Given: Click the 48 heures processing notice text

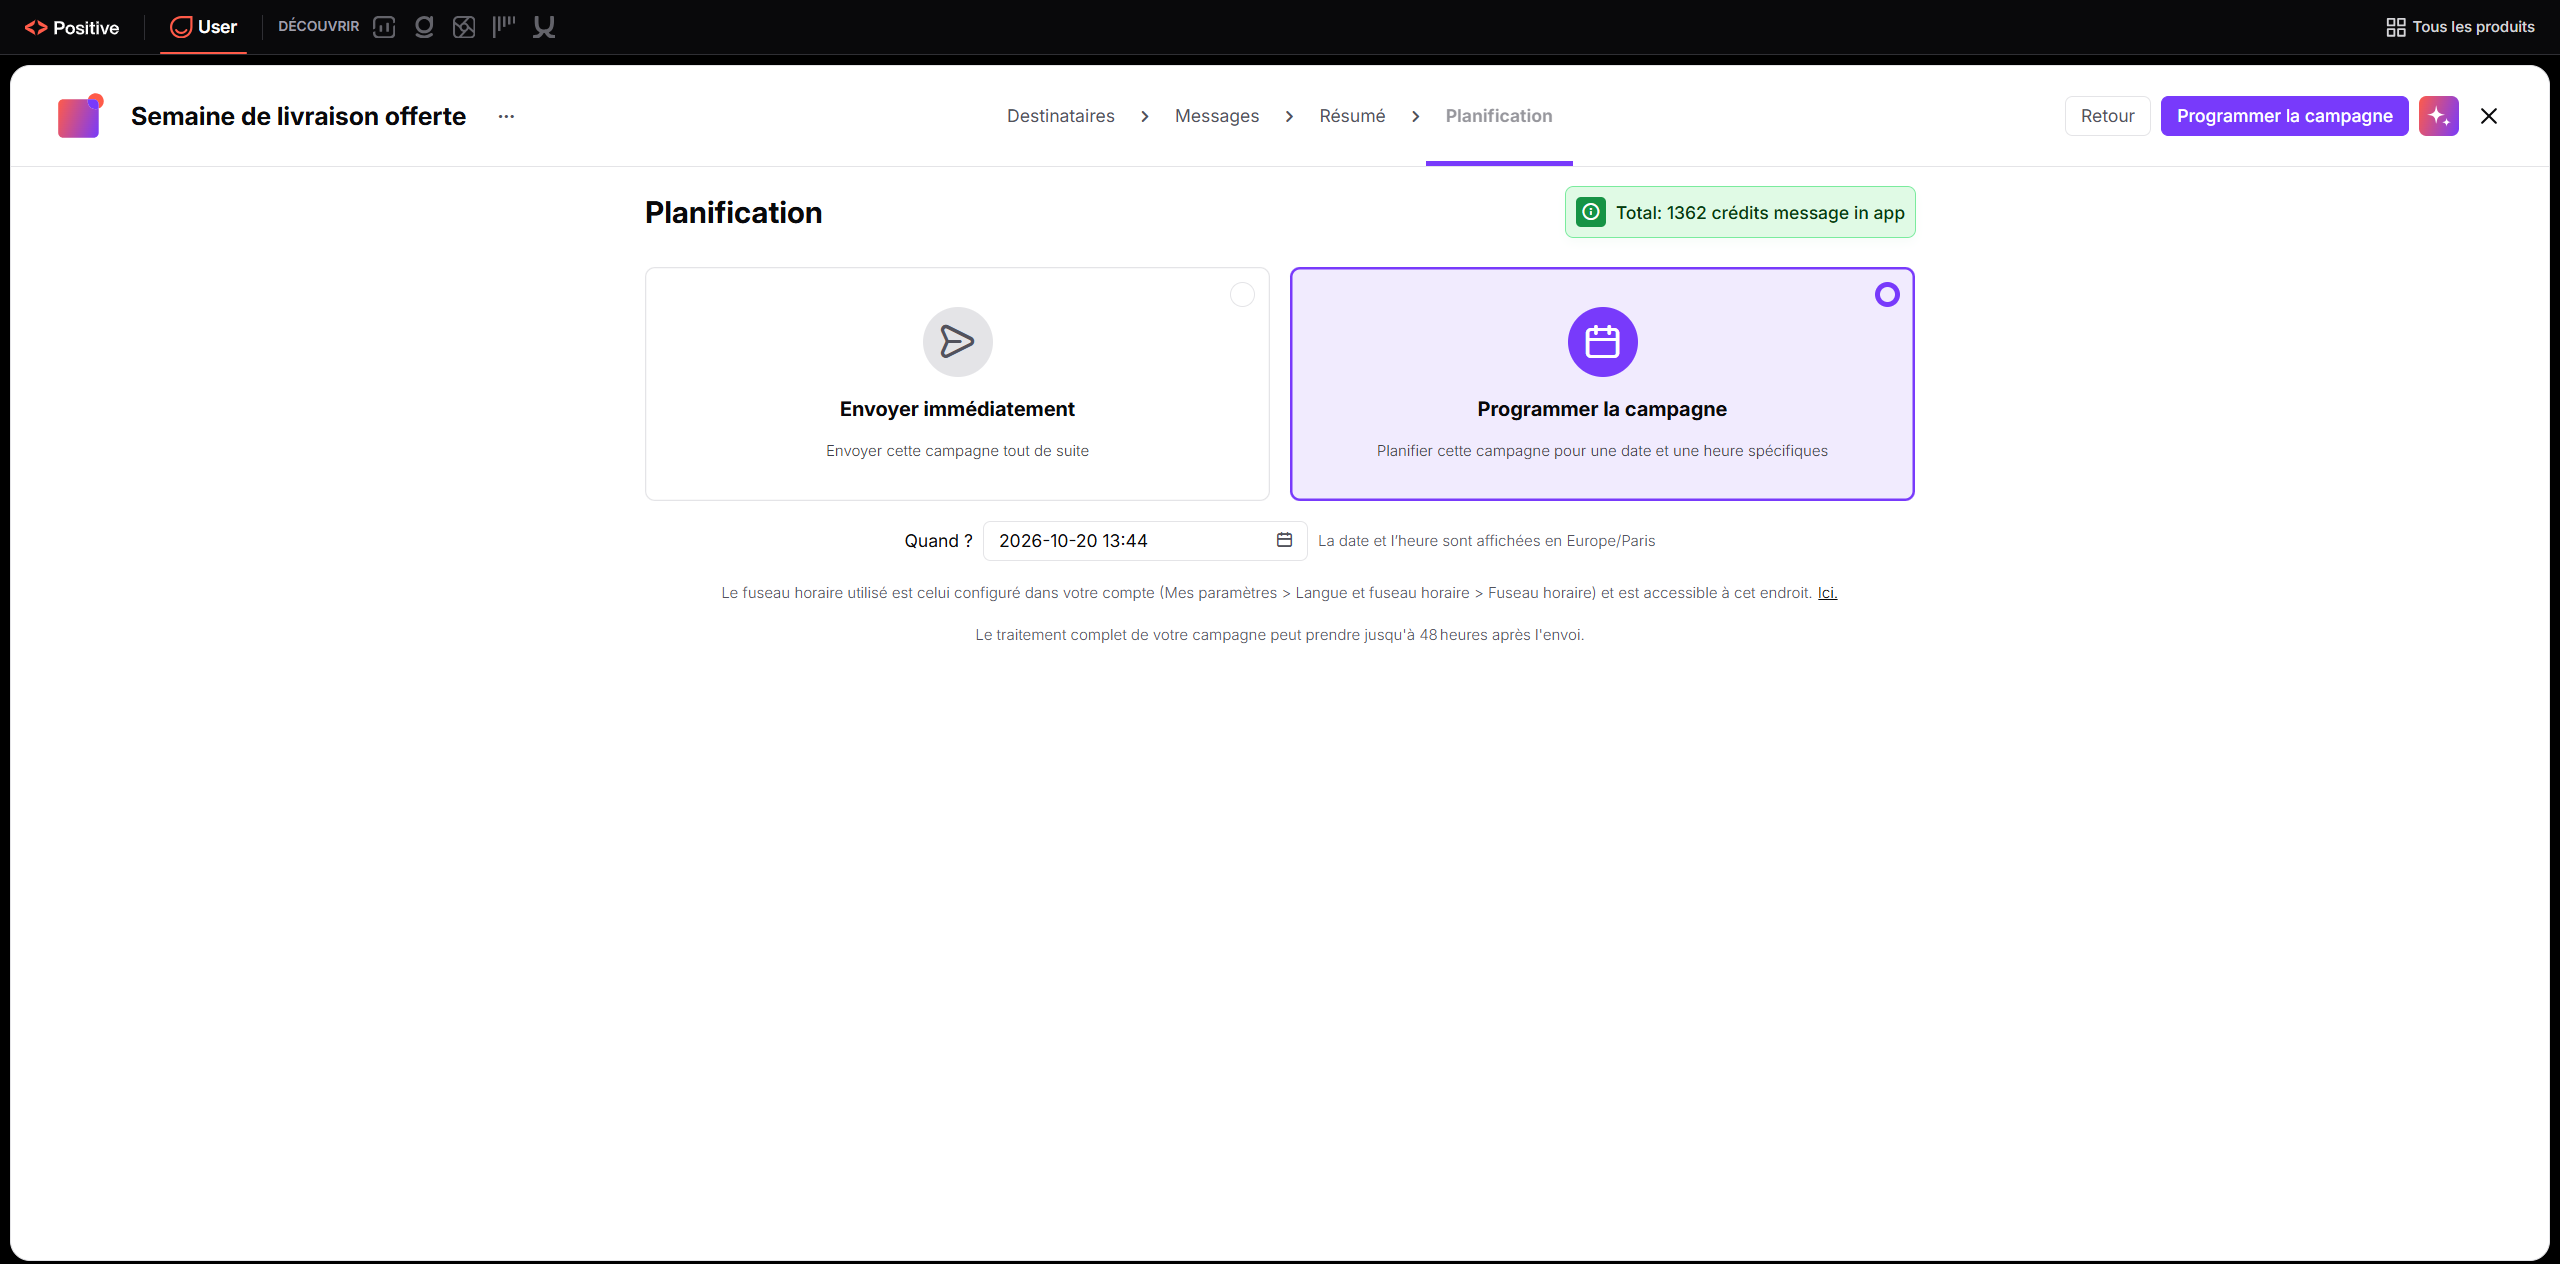Looking at the screenshot, I should coord(1280,635).
